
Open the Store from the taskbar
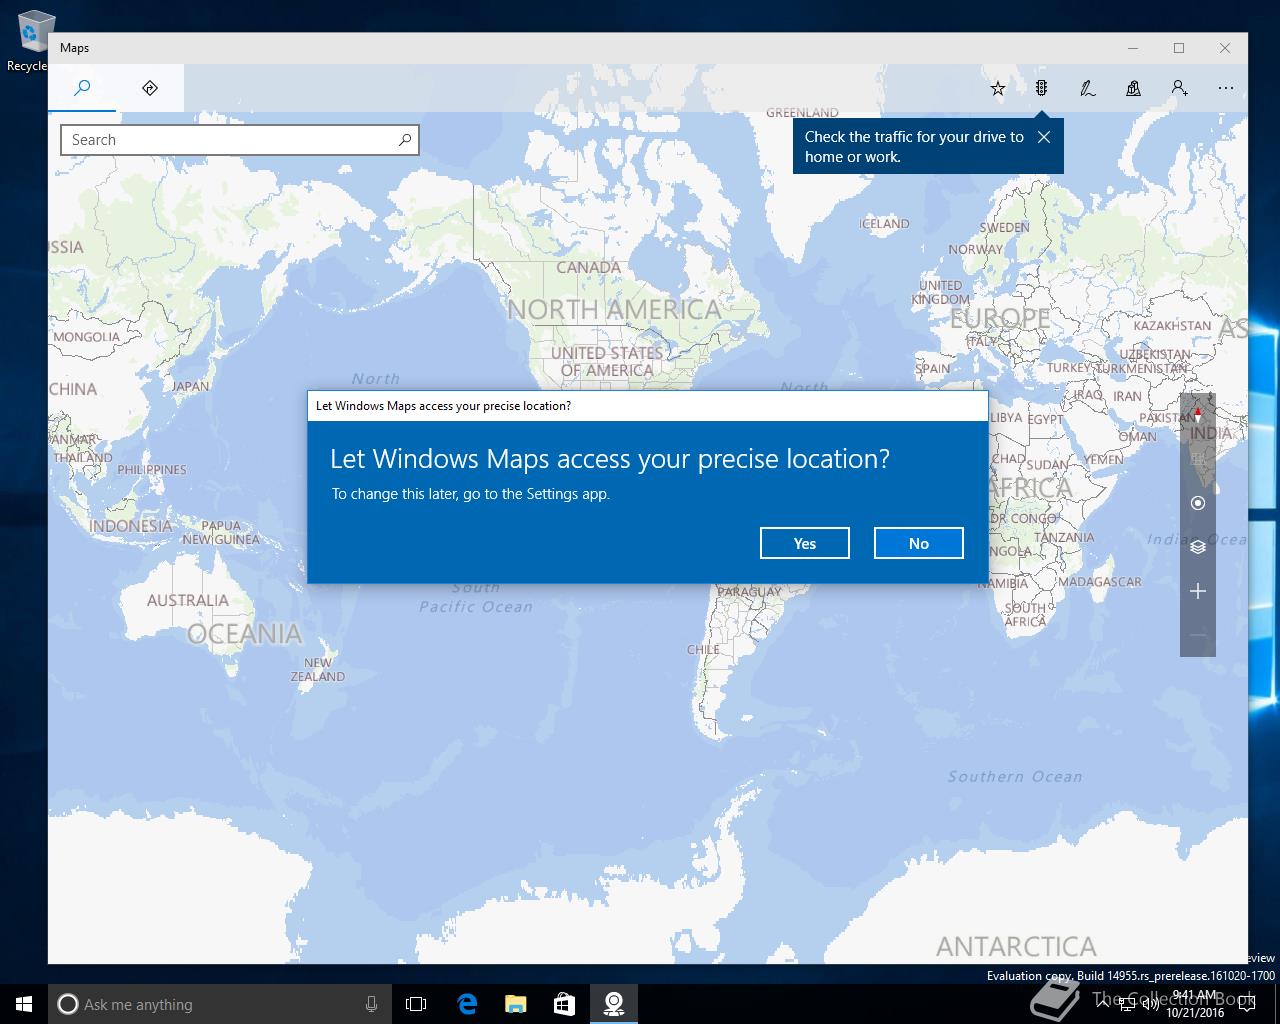pyautogui.click(x=564, y=1004)
